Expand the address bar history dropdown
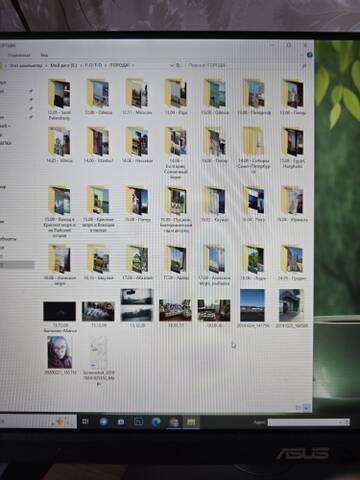The height and width of the screenshot is (480, 360). (172, 66)
